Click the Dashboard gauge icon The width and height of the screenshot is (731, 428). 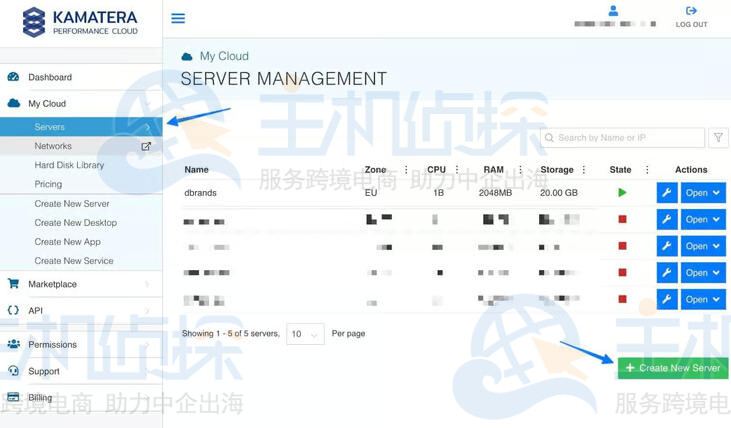14,77
